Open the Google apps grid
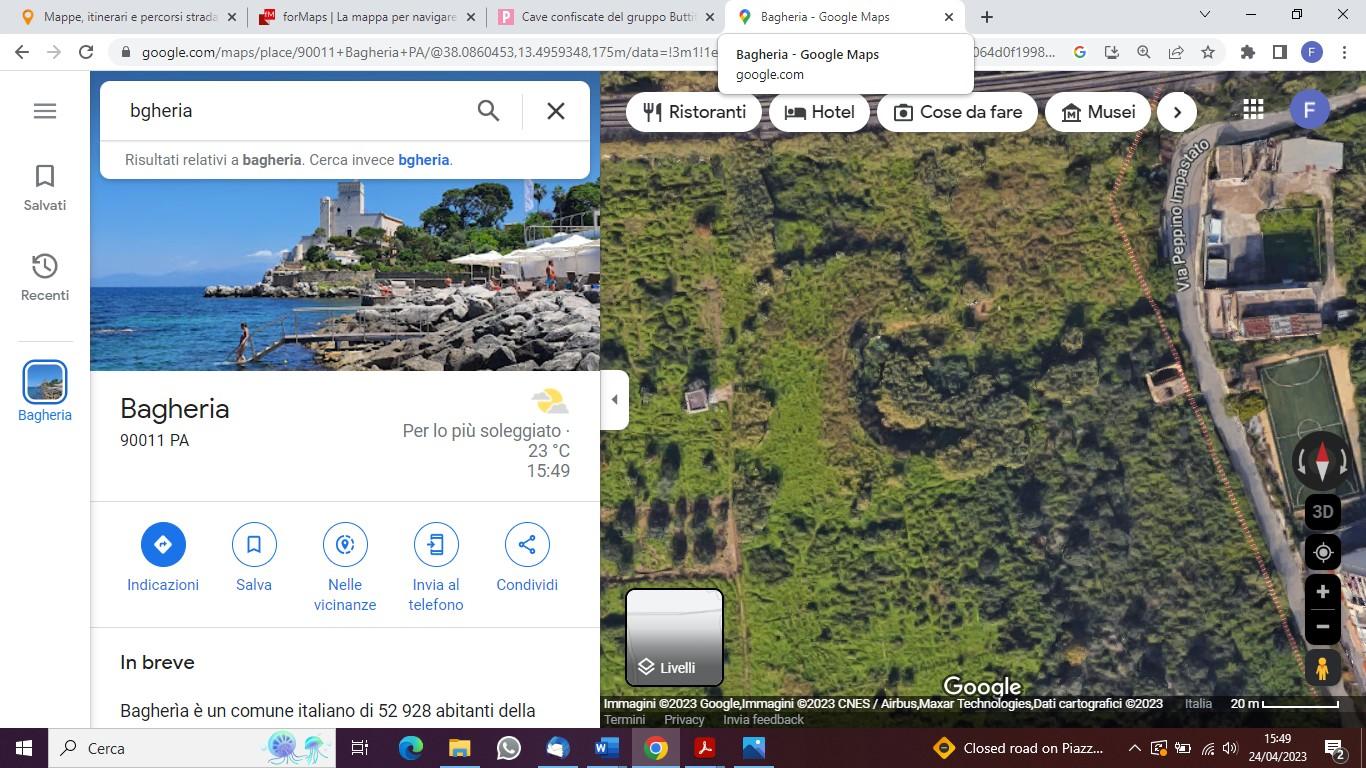Viewport: 1366px width, 768px height. (x=1253, y=109)
